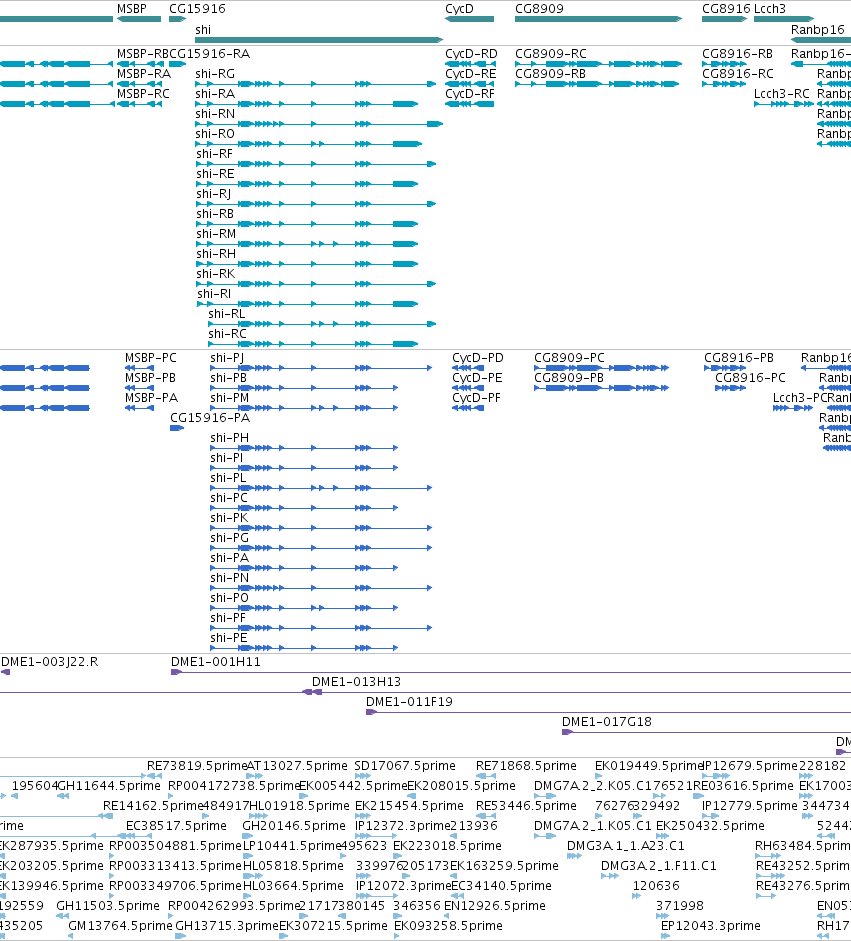Select the EK019449.5prime EST label

(649, 766)
